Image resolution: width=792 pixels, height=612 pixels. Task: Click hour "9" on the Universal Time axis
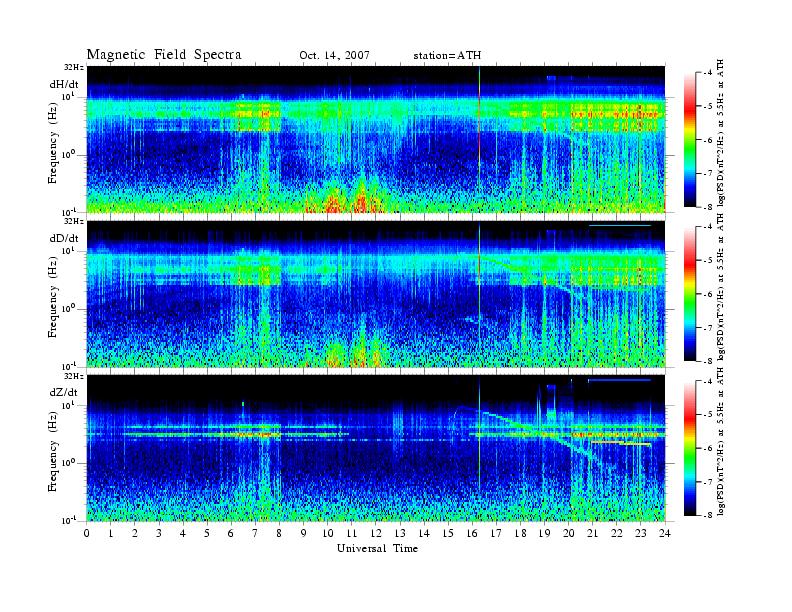(304, 533)
